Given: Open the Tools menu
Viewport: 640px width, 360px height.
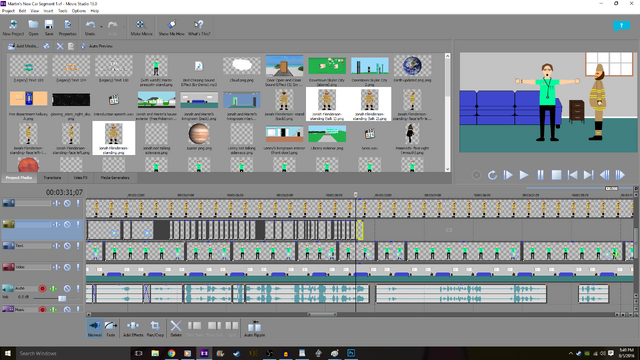Looking at the screenshot, I should [62, 11].
